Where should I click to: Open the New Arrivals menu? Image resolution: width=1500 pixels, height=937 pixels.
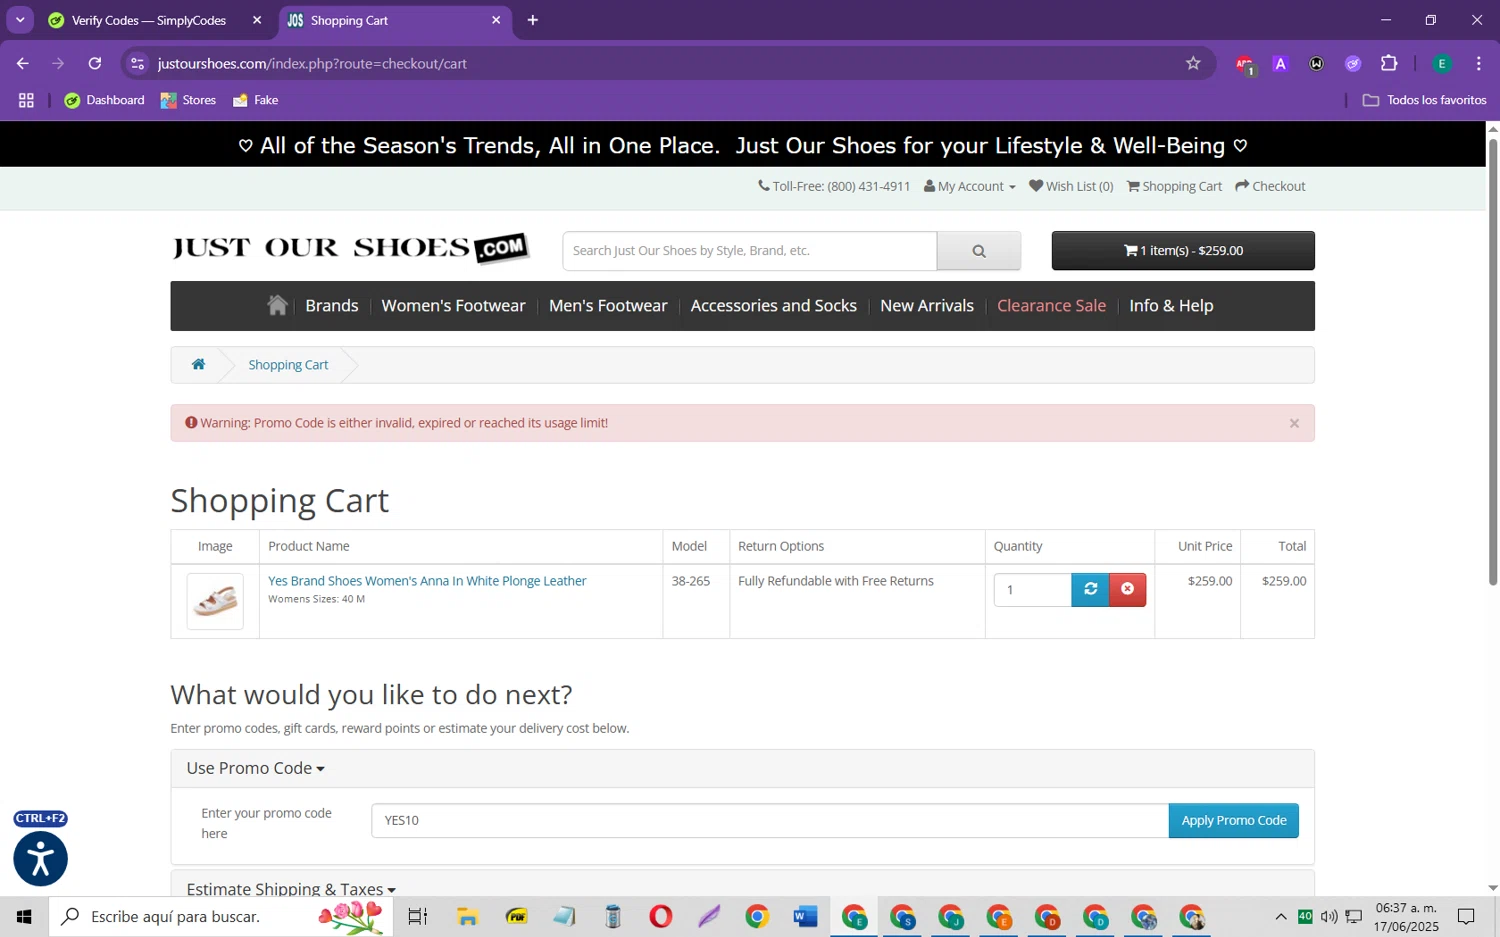[927, 306]
